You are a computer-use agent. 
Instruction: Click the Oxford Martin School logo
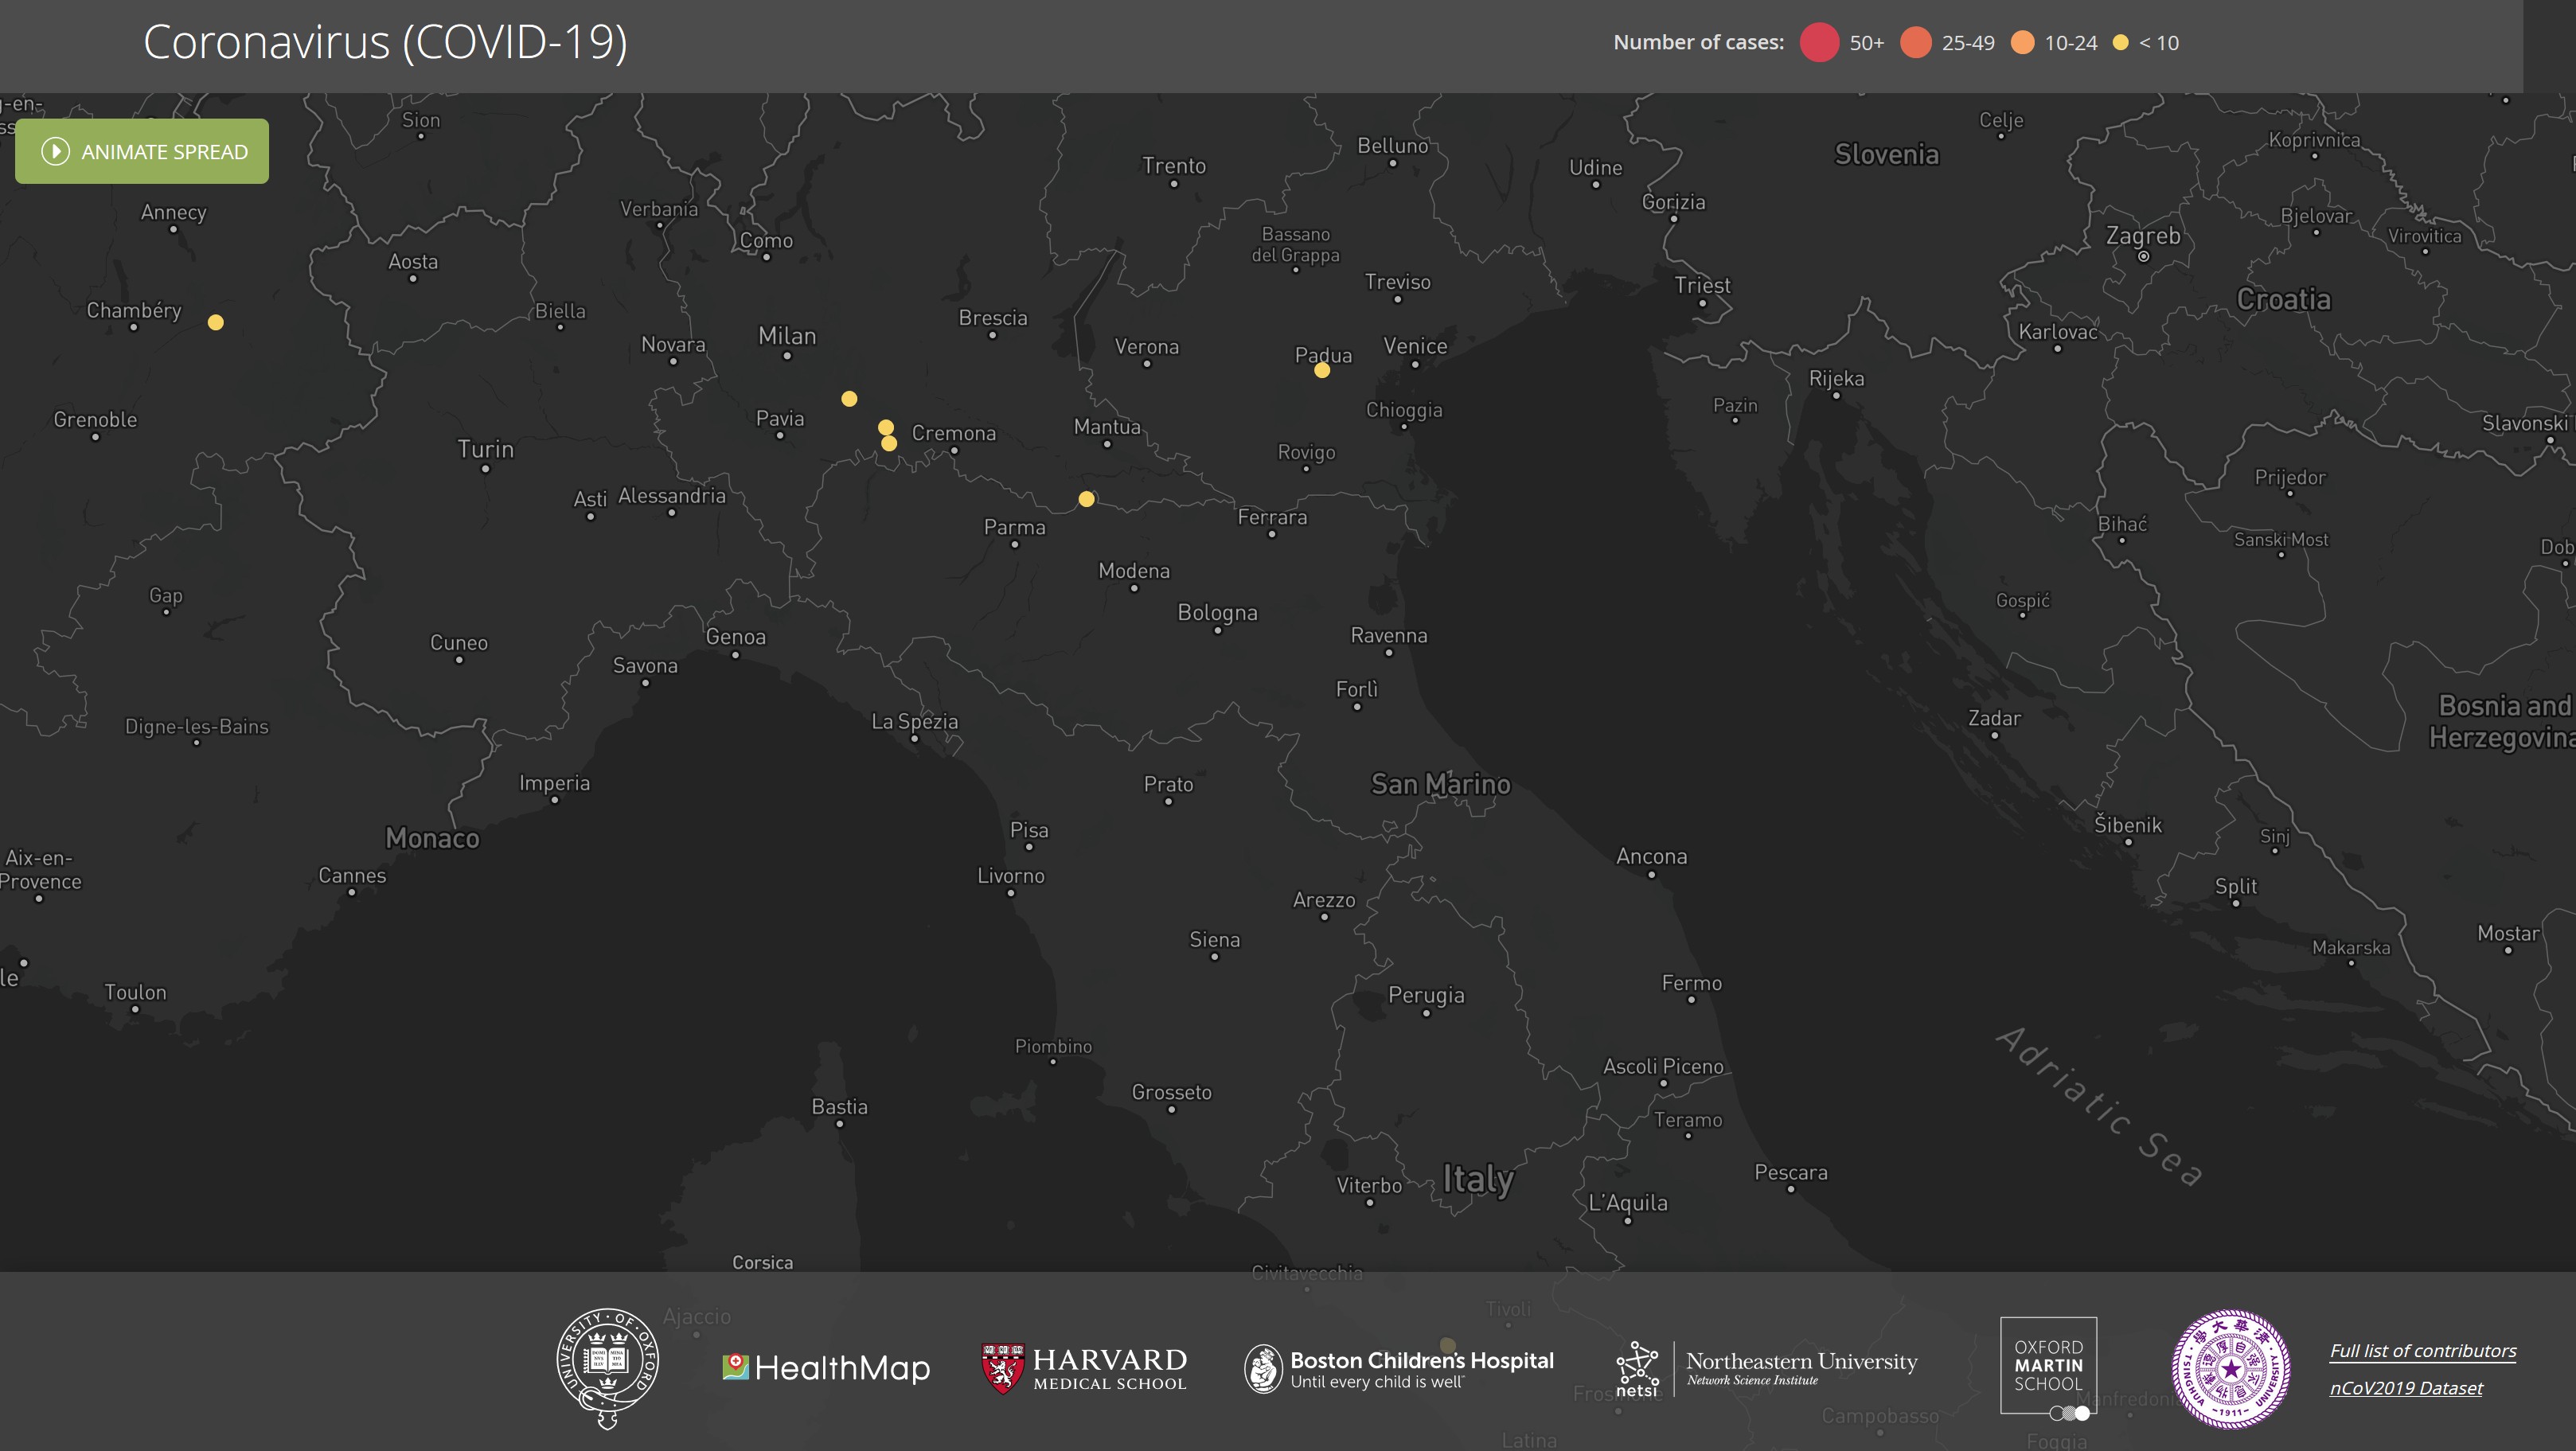point(2047,1365)
